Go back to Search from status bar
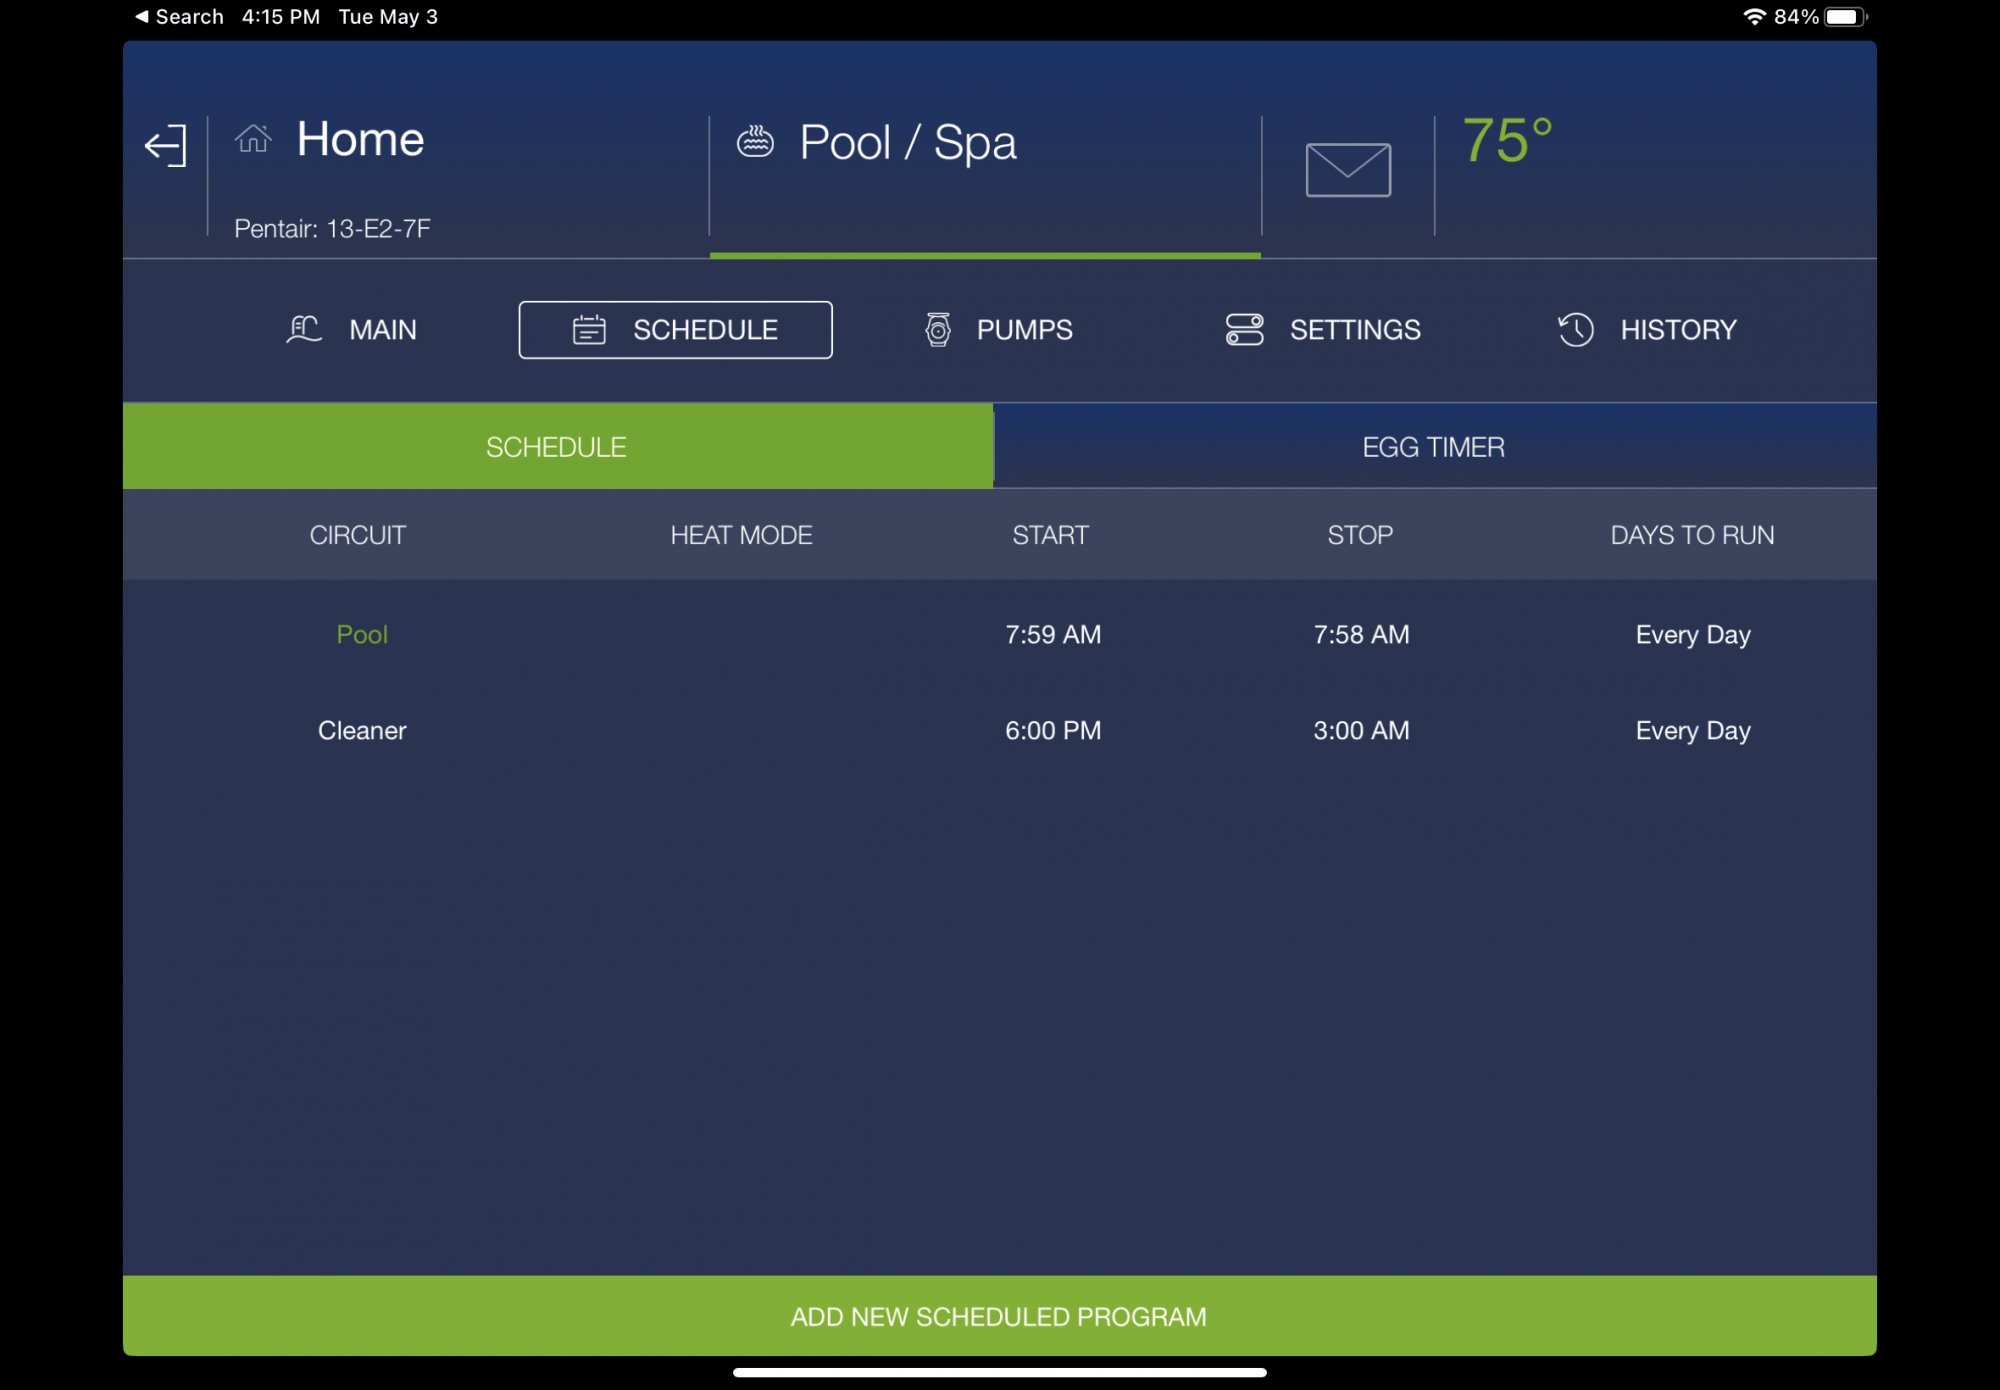 [179, 17]
